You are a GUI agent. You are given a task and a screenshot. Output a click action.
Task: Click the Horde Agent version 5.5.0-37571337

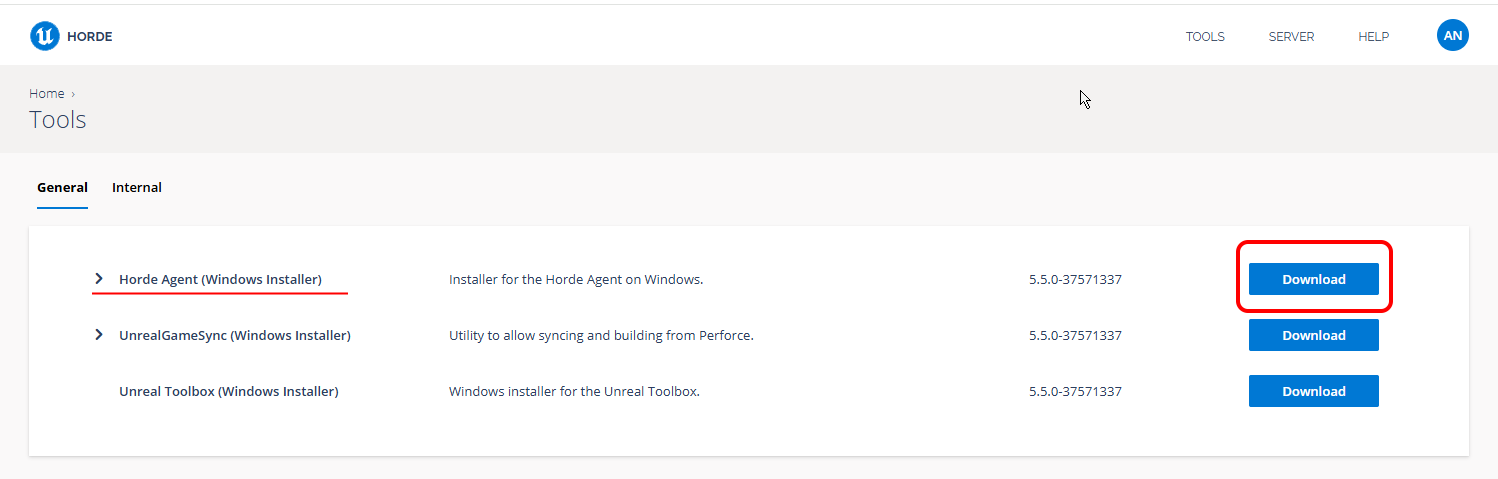pyautogui.click(x=1075, y=279)
